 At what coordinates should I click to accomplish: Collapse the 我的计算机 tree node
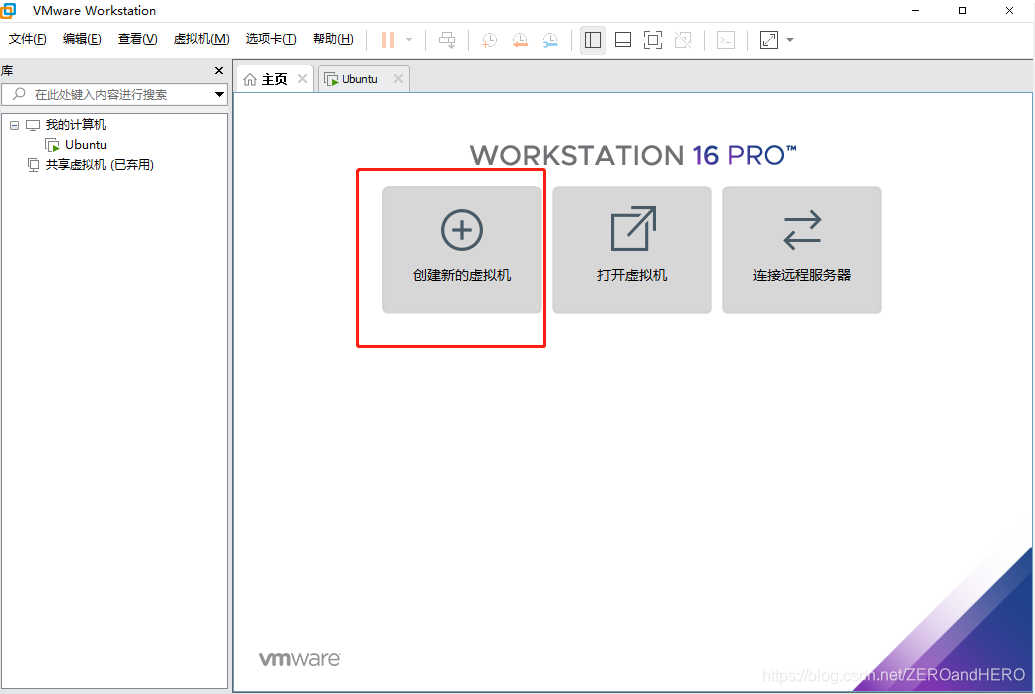15,125
